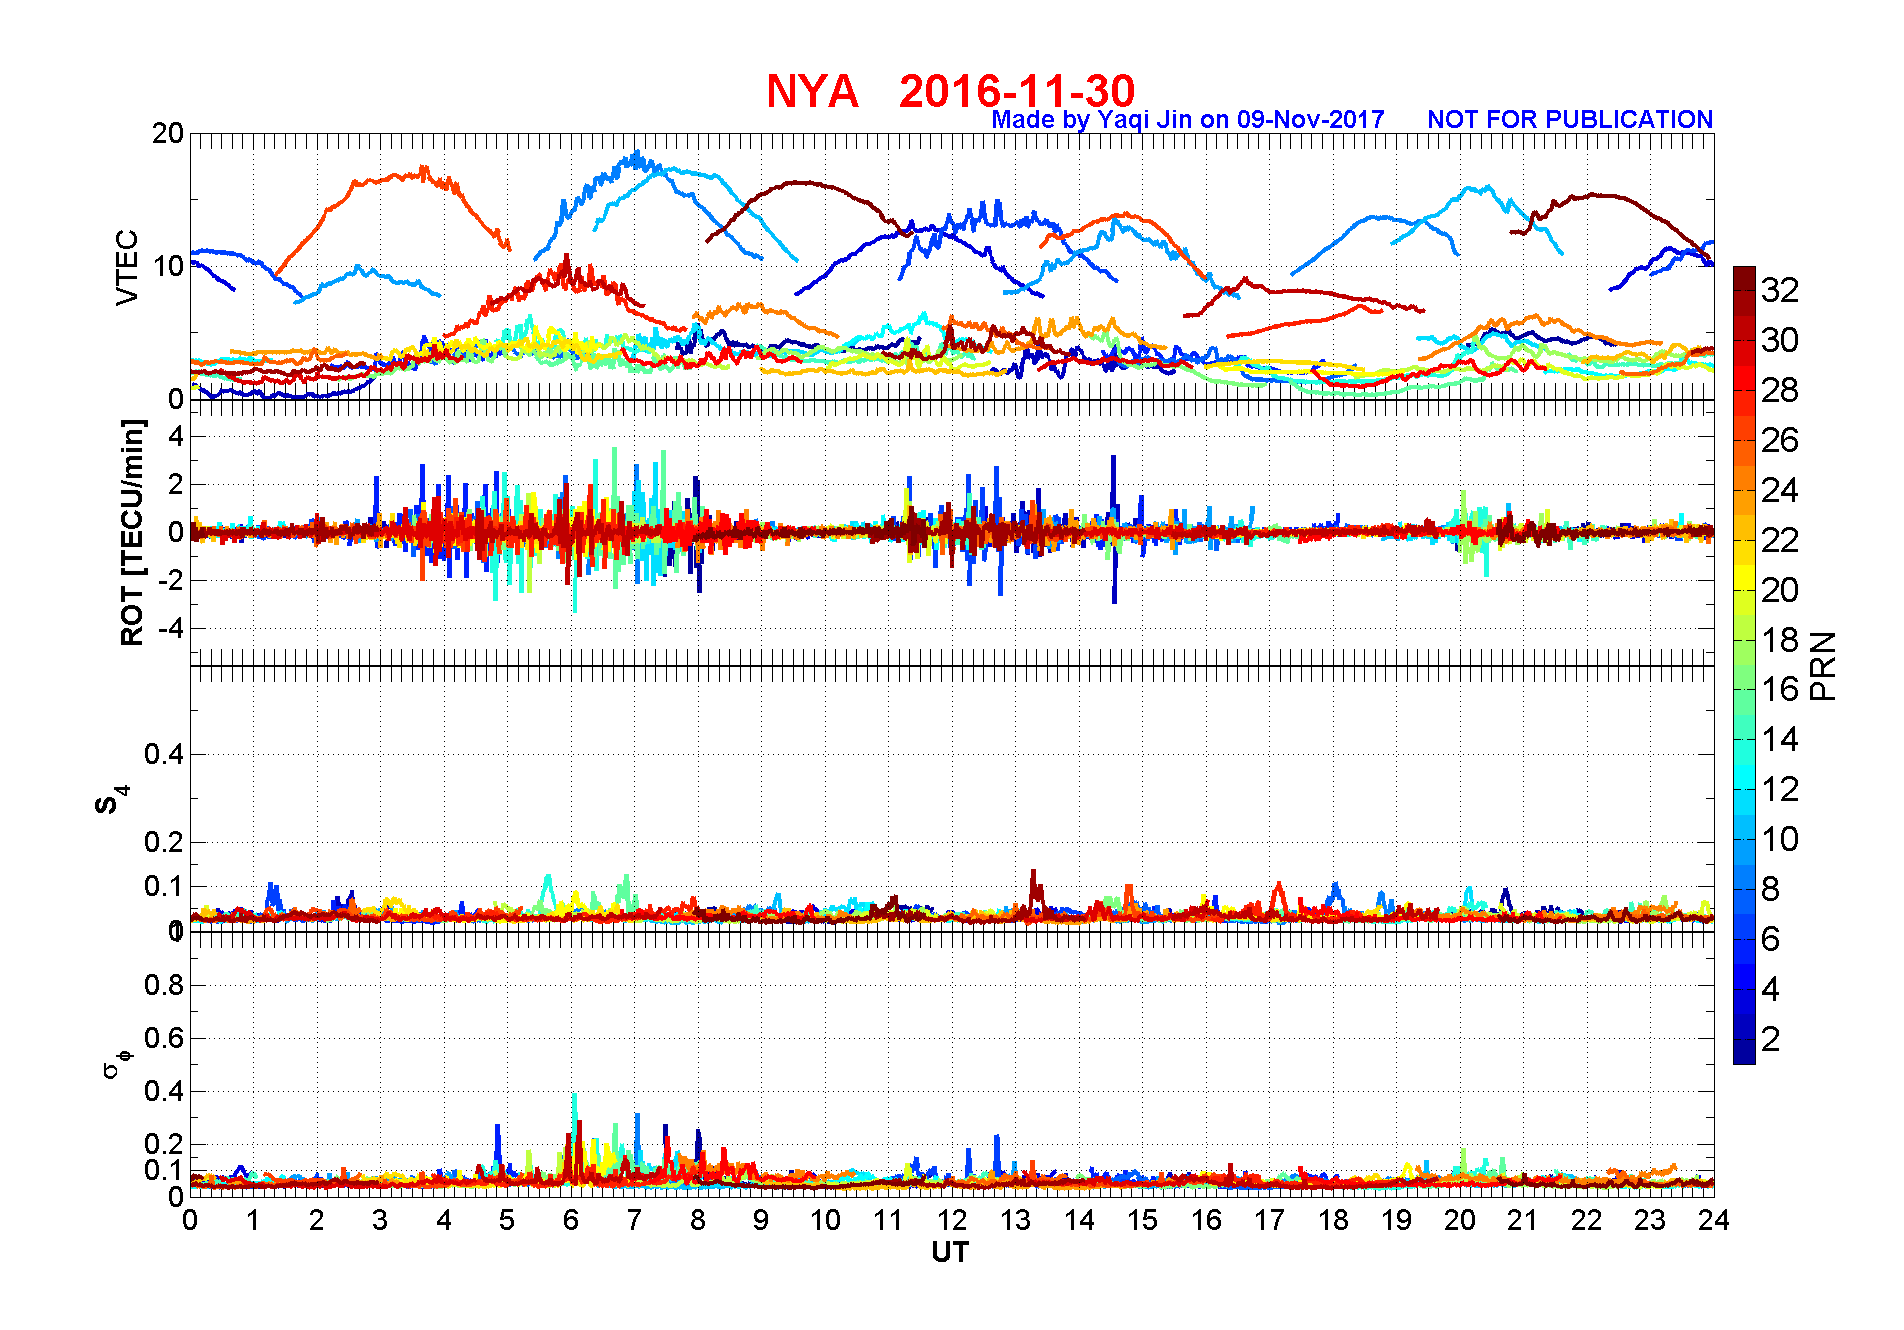Select the colorbar tick label "2"
Screen dimensions: 1904x1330
(x=1771, y=1039)
